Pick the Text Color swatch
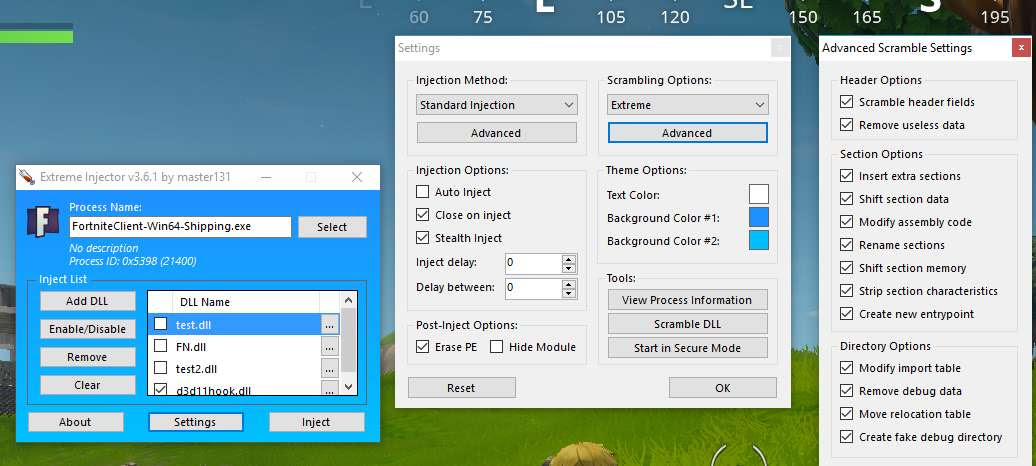 (758, 194)
